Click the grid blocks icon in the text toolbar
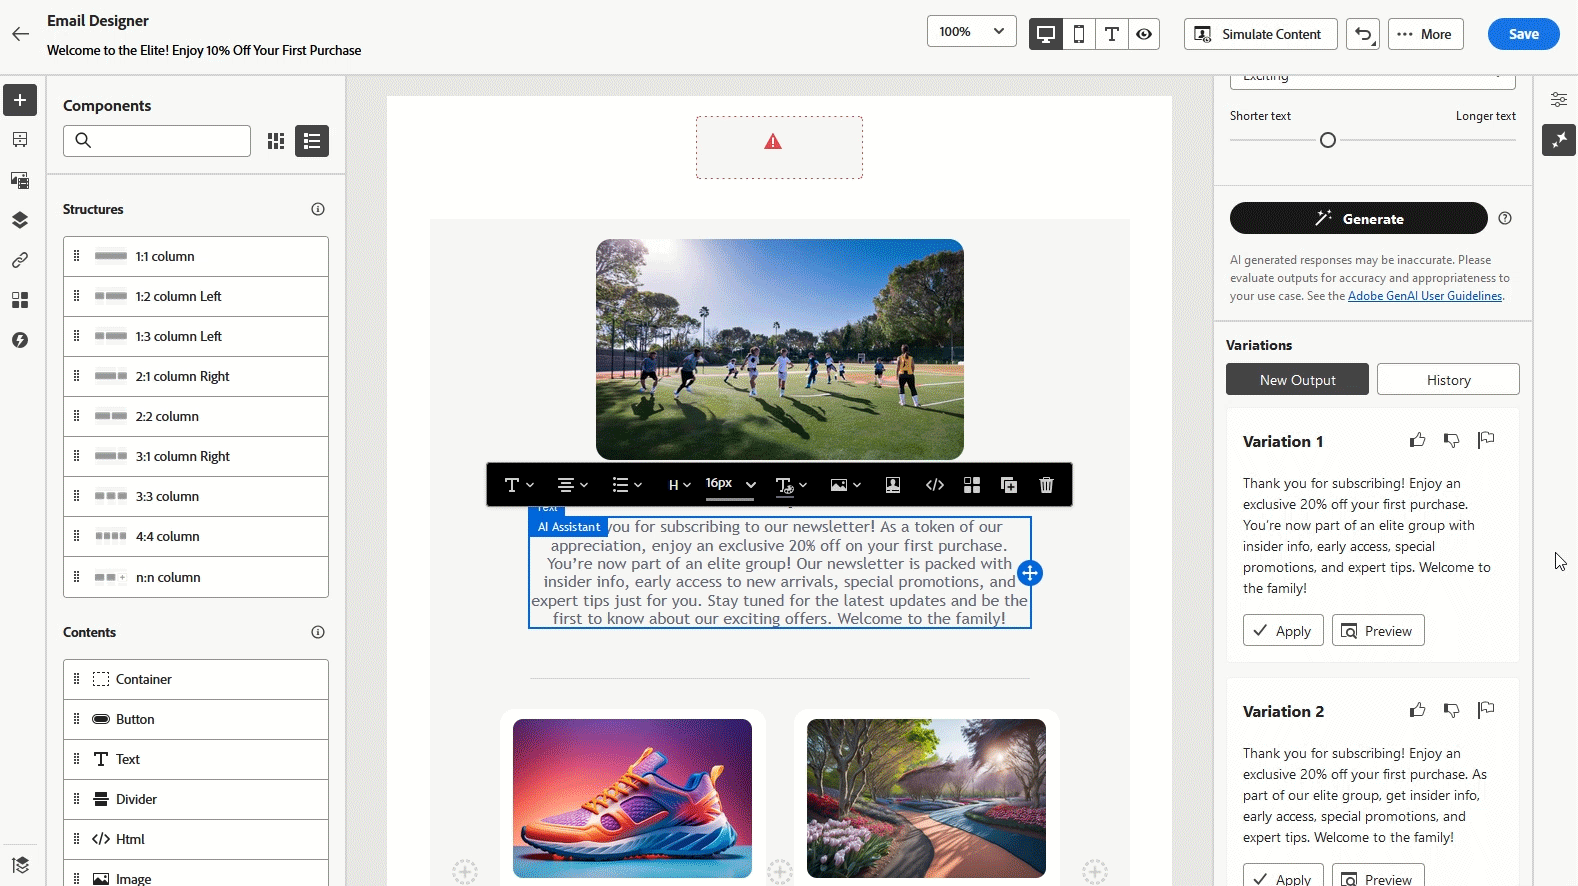 (x=972, y=485)
